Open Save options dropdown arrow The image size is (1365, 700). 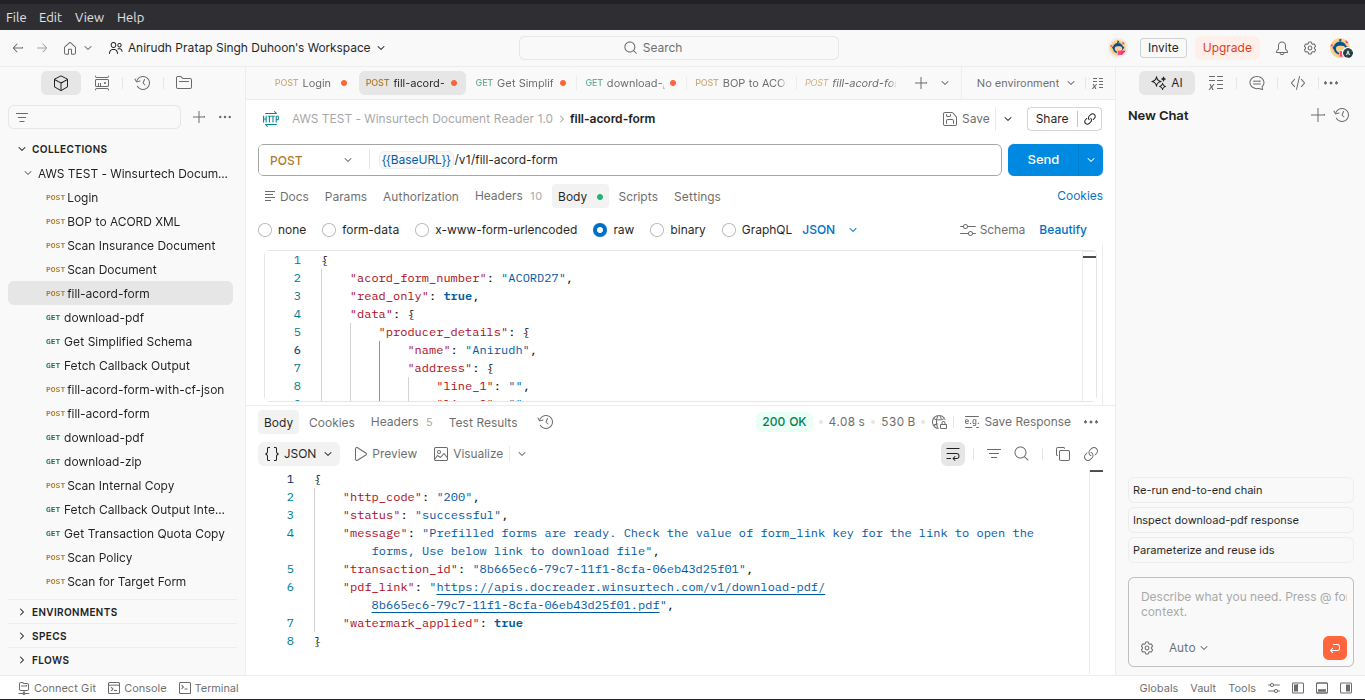(x=1008, y=118)
